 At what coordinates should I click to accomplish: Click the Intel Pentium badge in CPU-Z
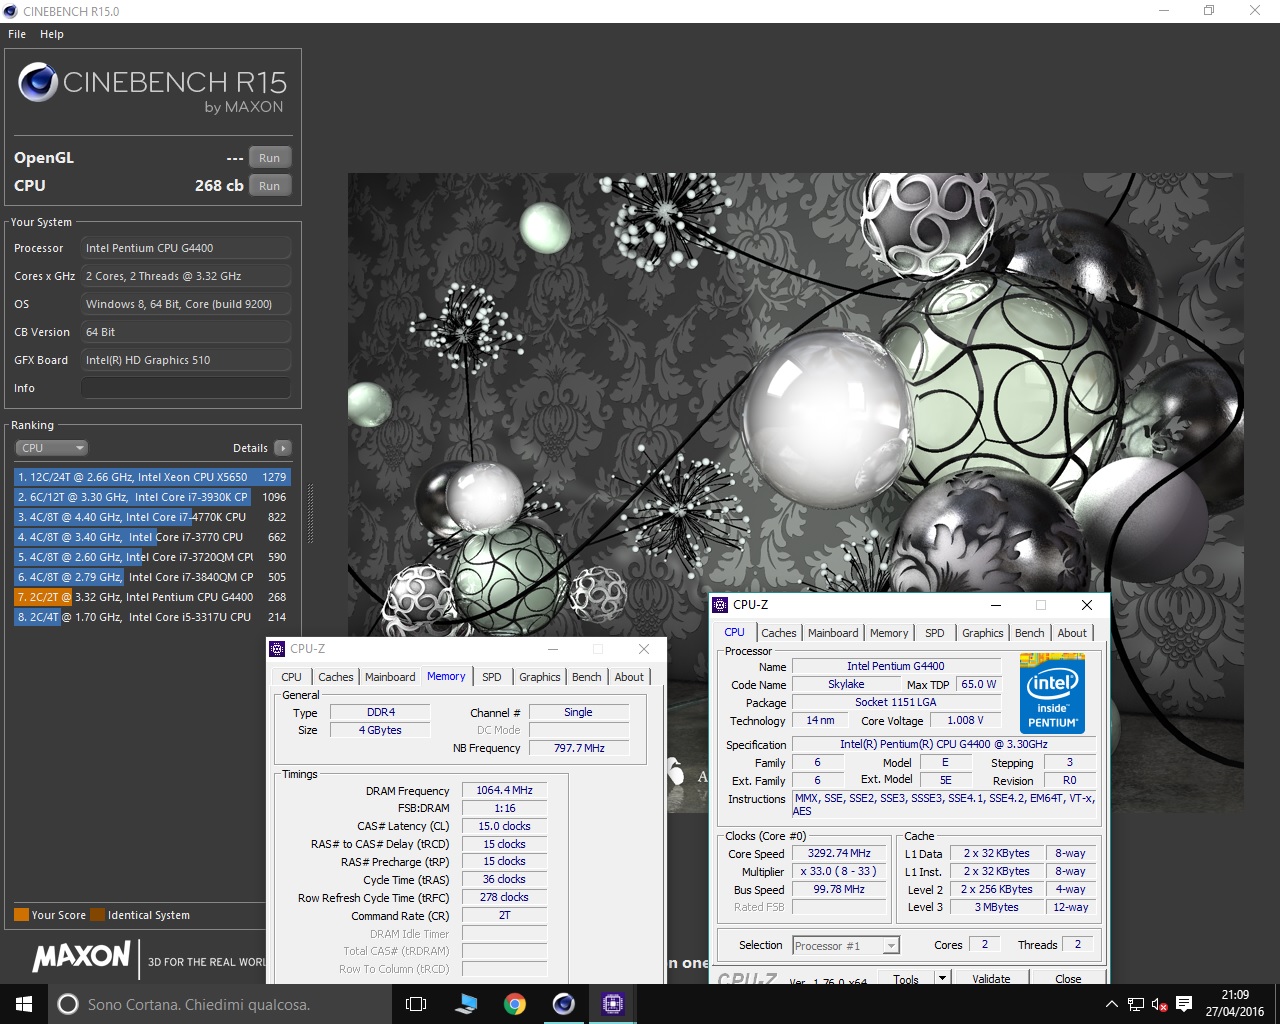point(1052,693)
